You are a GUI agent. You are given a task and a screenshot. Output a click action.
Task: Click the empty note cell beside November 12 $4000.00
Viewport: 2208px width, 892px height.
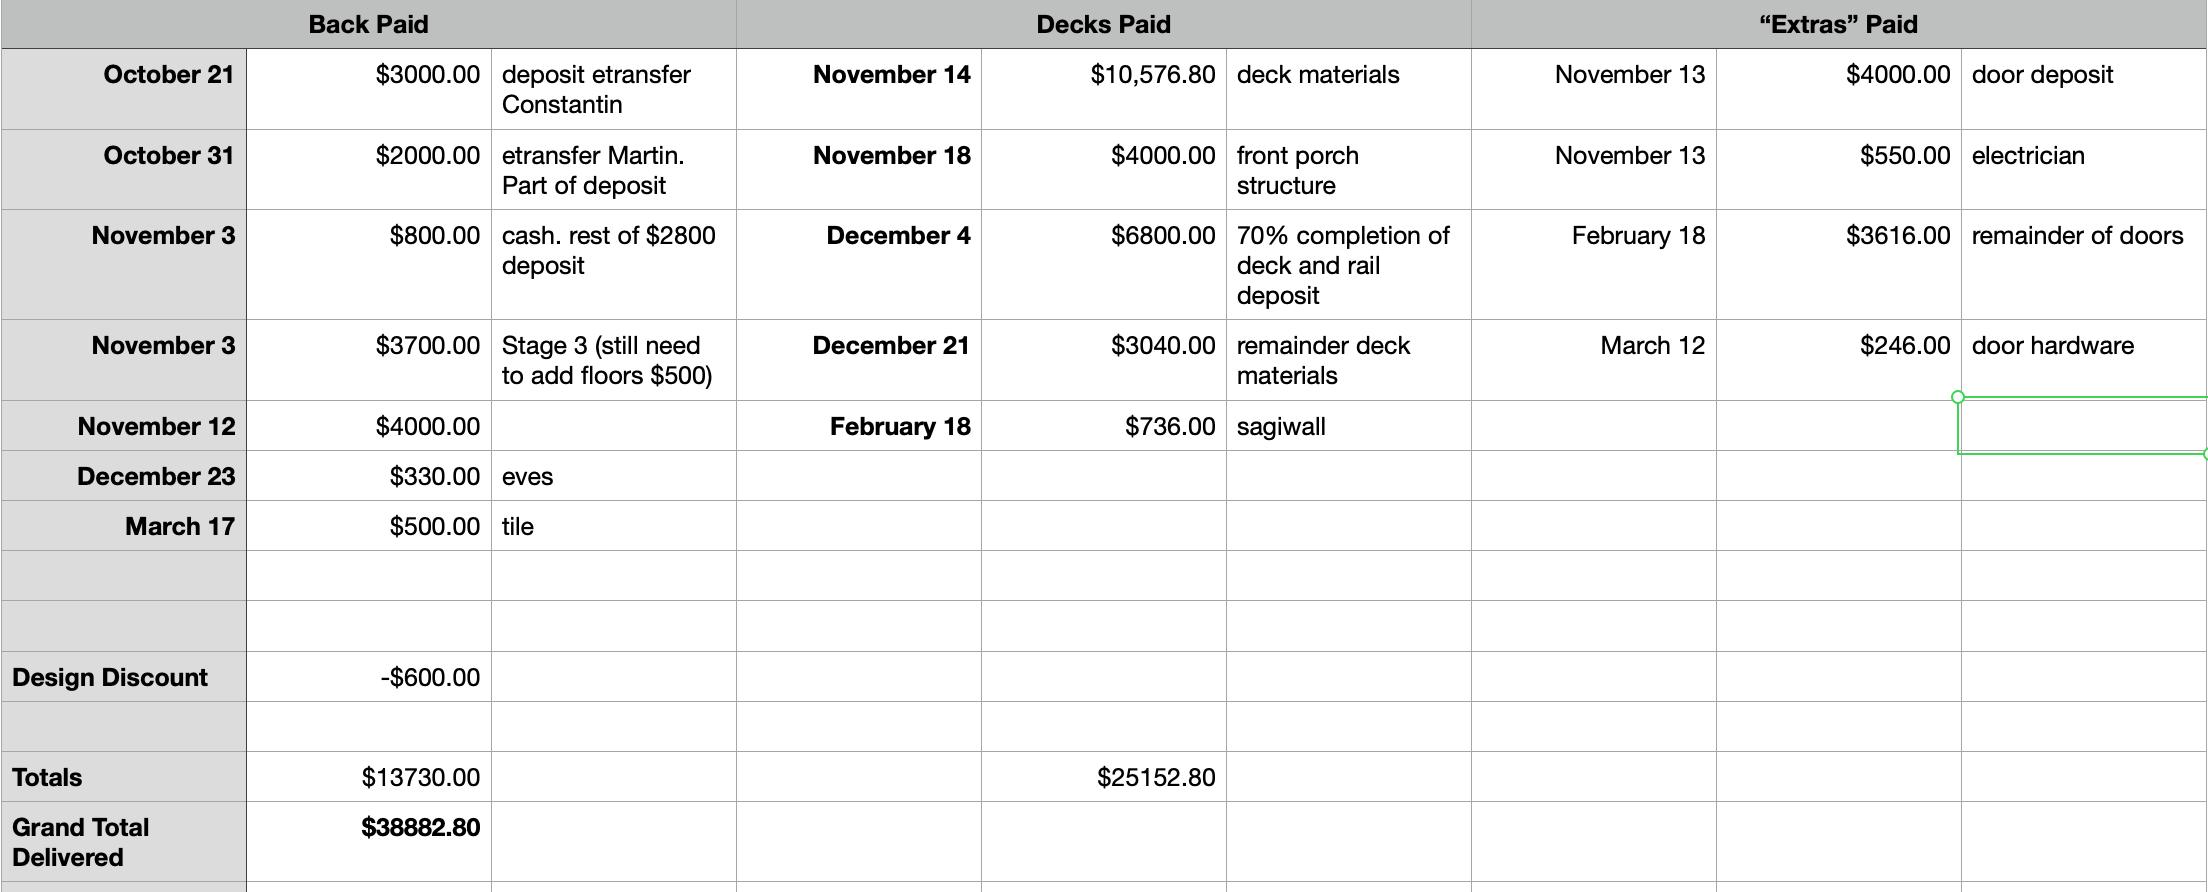613,426
